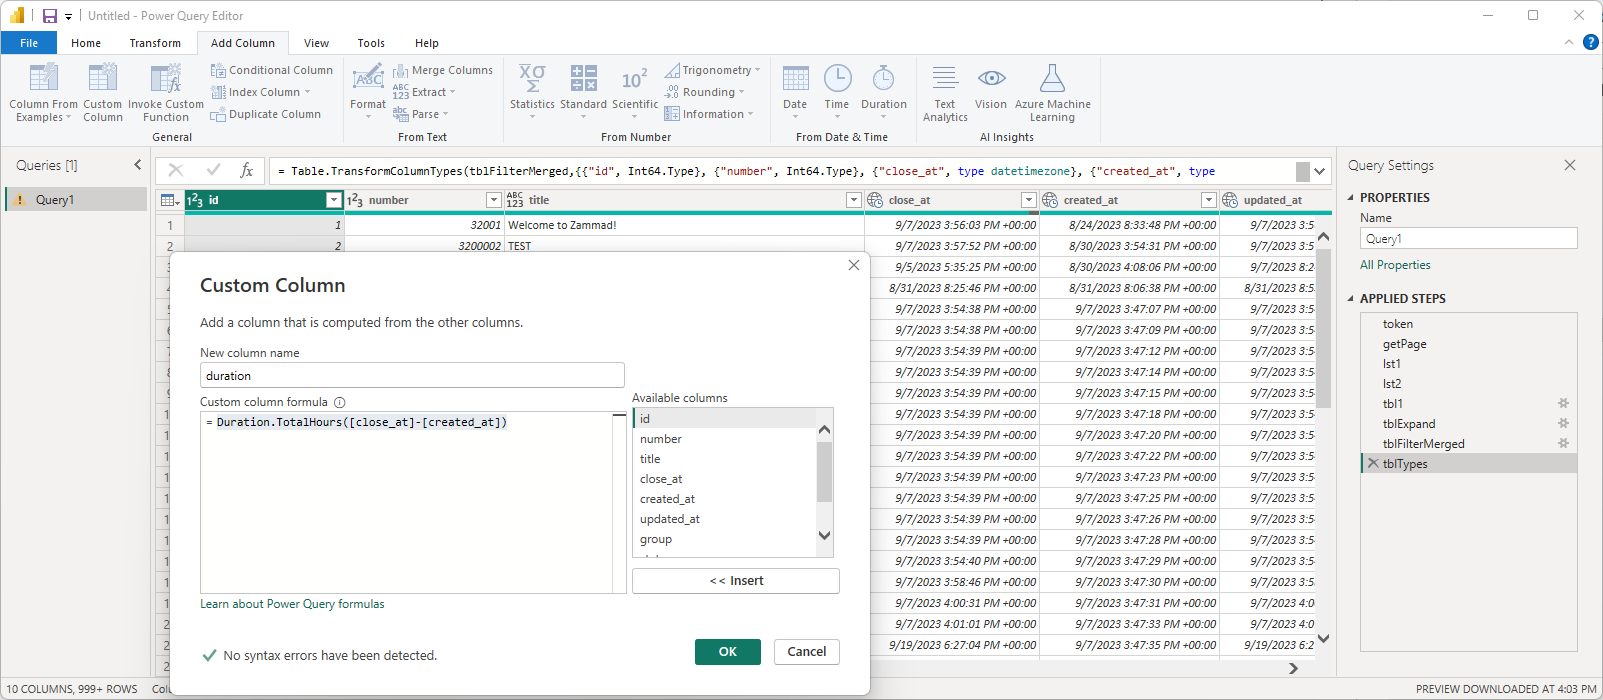
Task: Collapse the PROPERTIES section
Action: click(1351, 198)
